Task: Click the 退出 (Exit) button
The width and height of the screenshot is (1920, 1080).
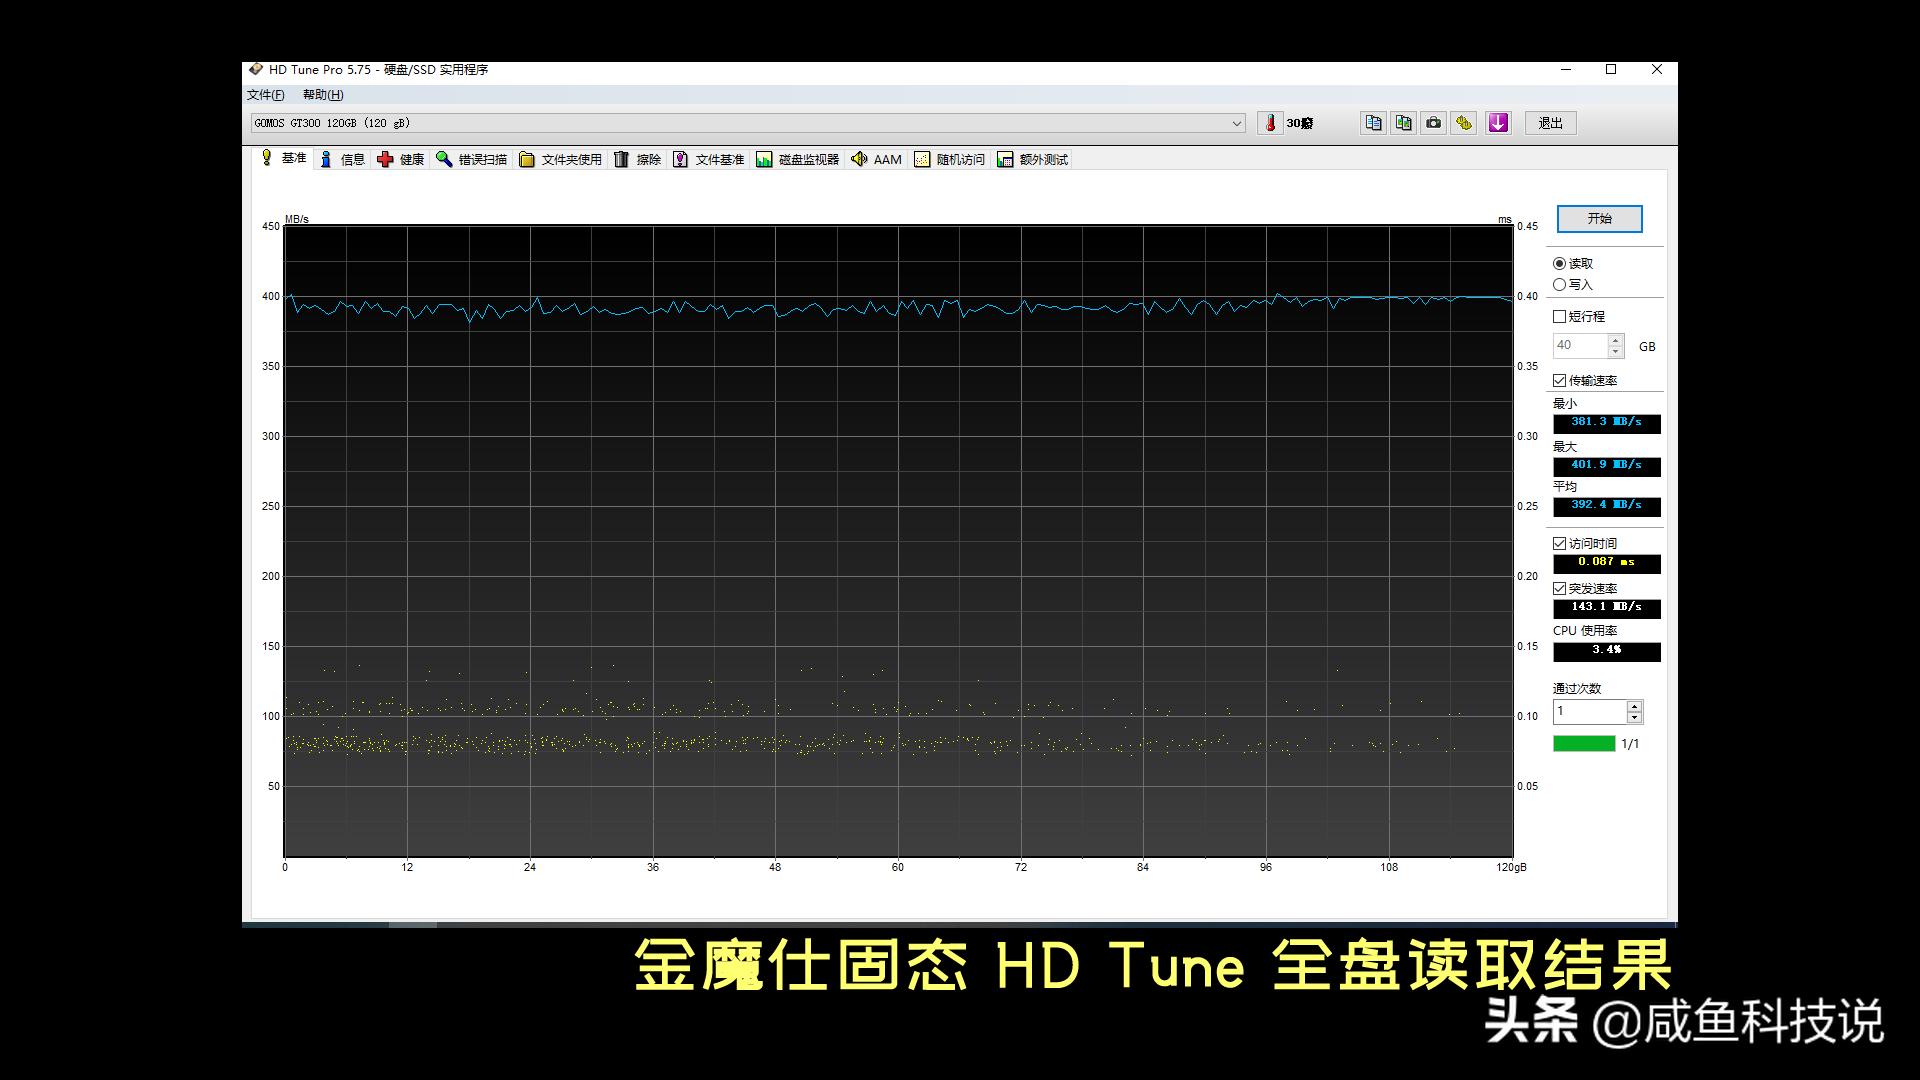Action: (x=1550, y=122)
